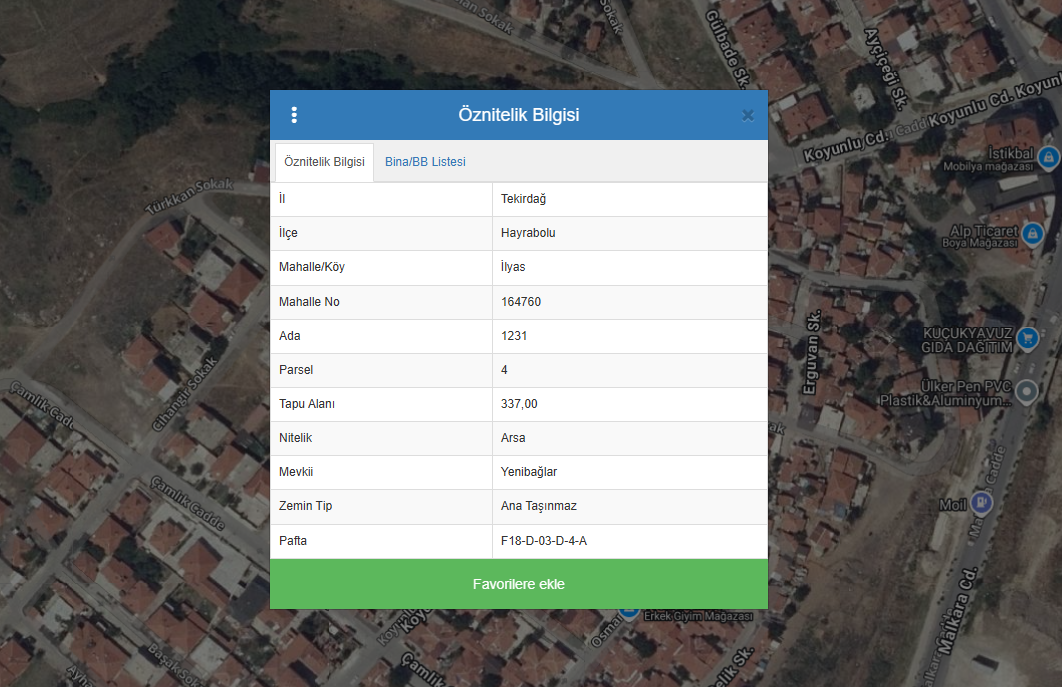Switch to the Bina/BB Listesi tab
Screen dimensions: 1062x687
[425, 162]
